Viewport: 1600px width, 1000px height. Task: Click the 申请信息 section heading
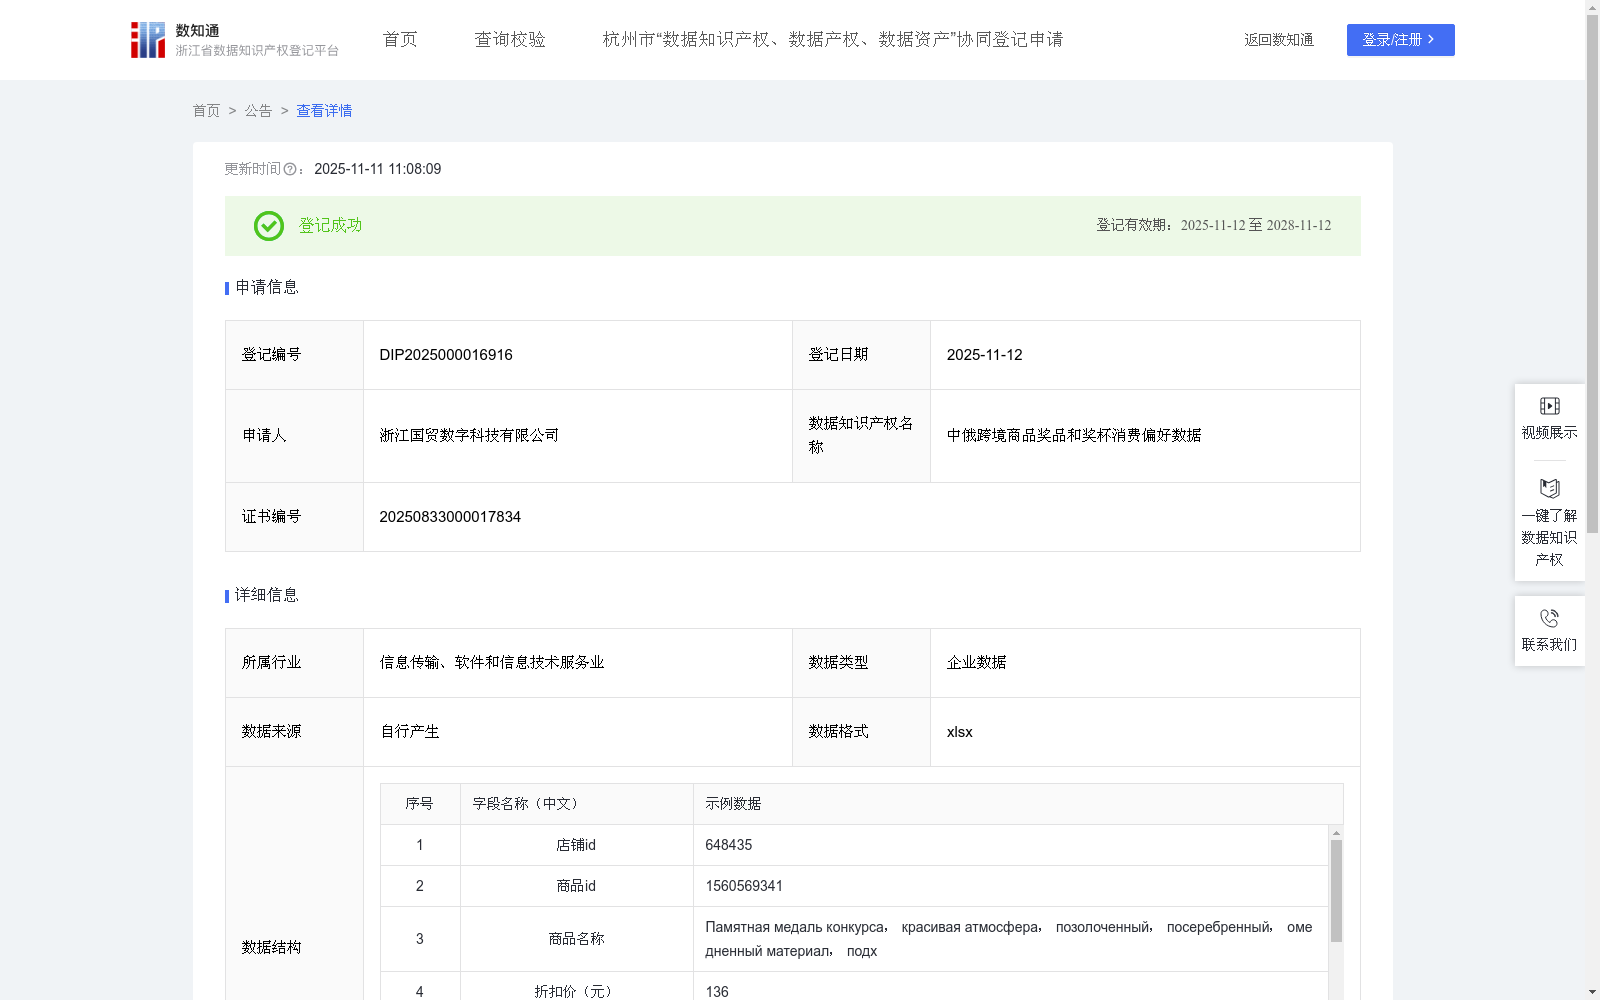(x=266, y=288)
